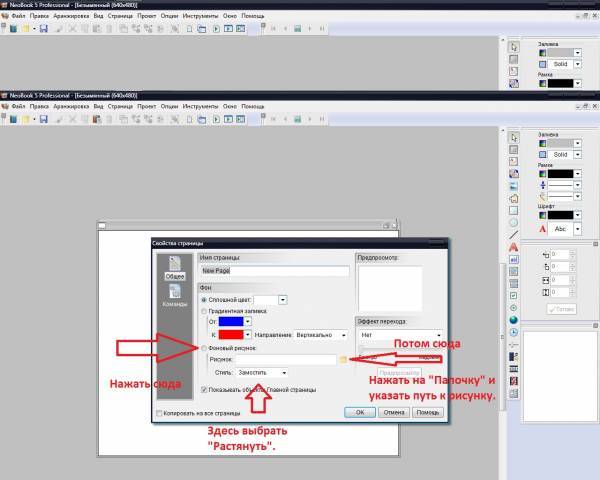Open the Эффект перехода dropdown showing Нет
This screenshot has width=600, height=480.
pos(398,335)
